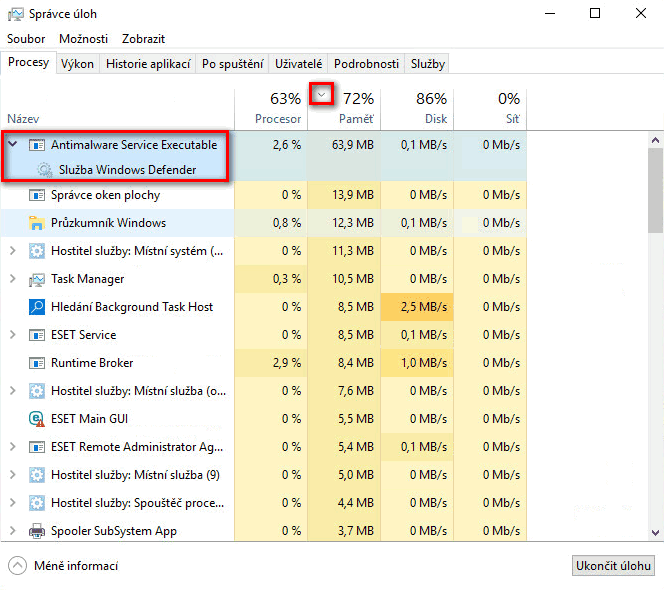Click the Task Manager process row icon

tap(37, 279)
